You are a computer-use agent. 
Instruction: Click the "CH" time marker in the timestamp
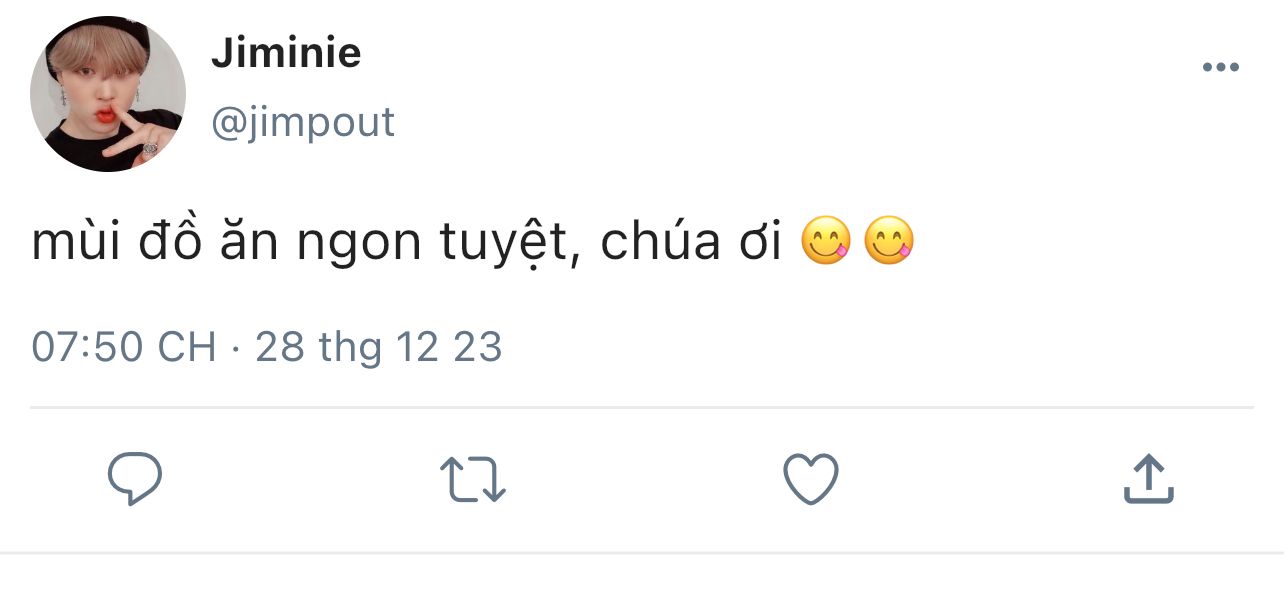pyautogui.click(x=187, y=347)
